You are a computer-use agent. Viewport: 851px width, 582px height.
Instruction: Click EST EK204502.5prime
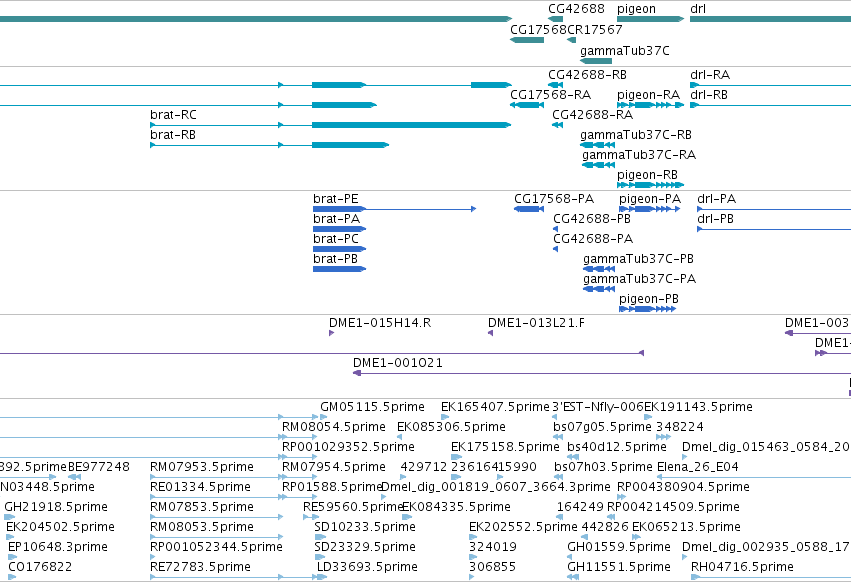coord(60,528)
